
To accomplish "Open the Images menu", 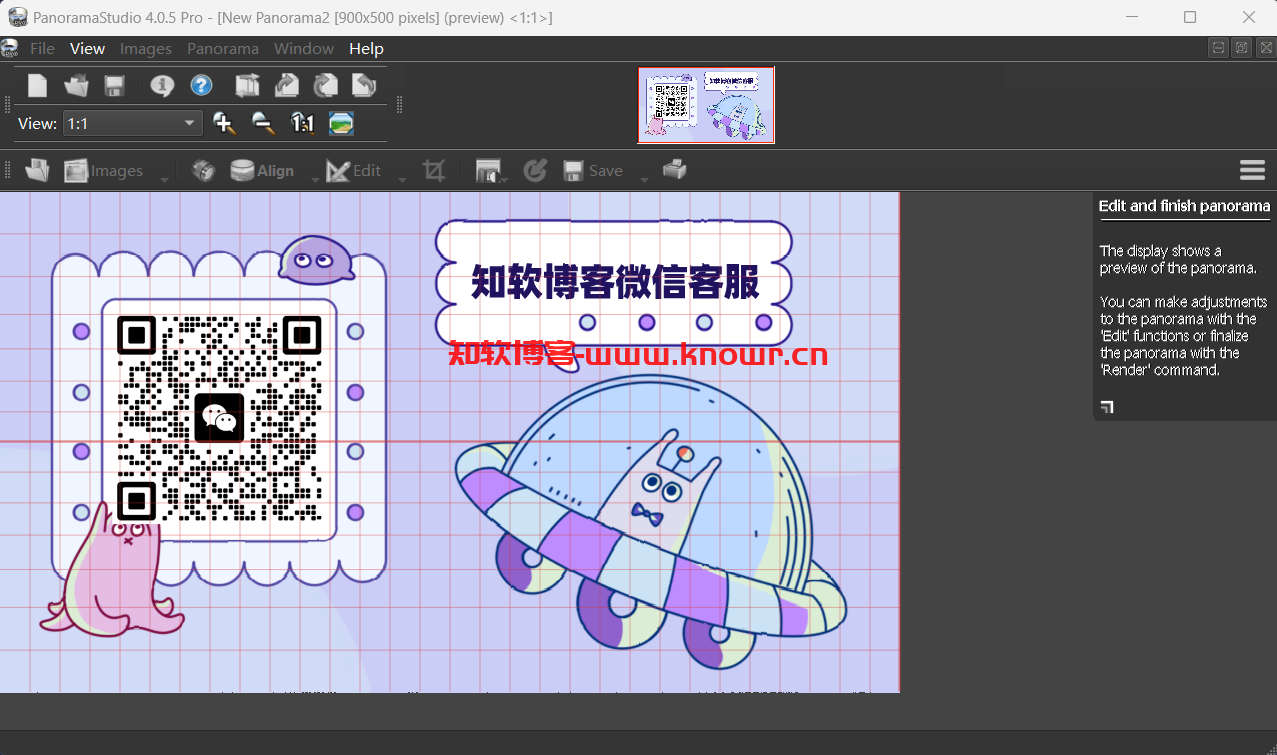I will click(x=146, y=48).
